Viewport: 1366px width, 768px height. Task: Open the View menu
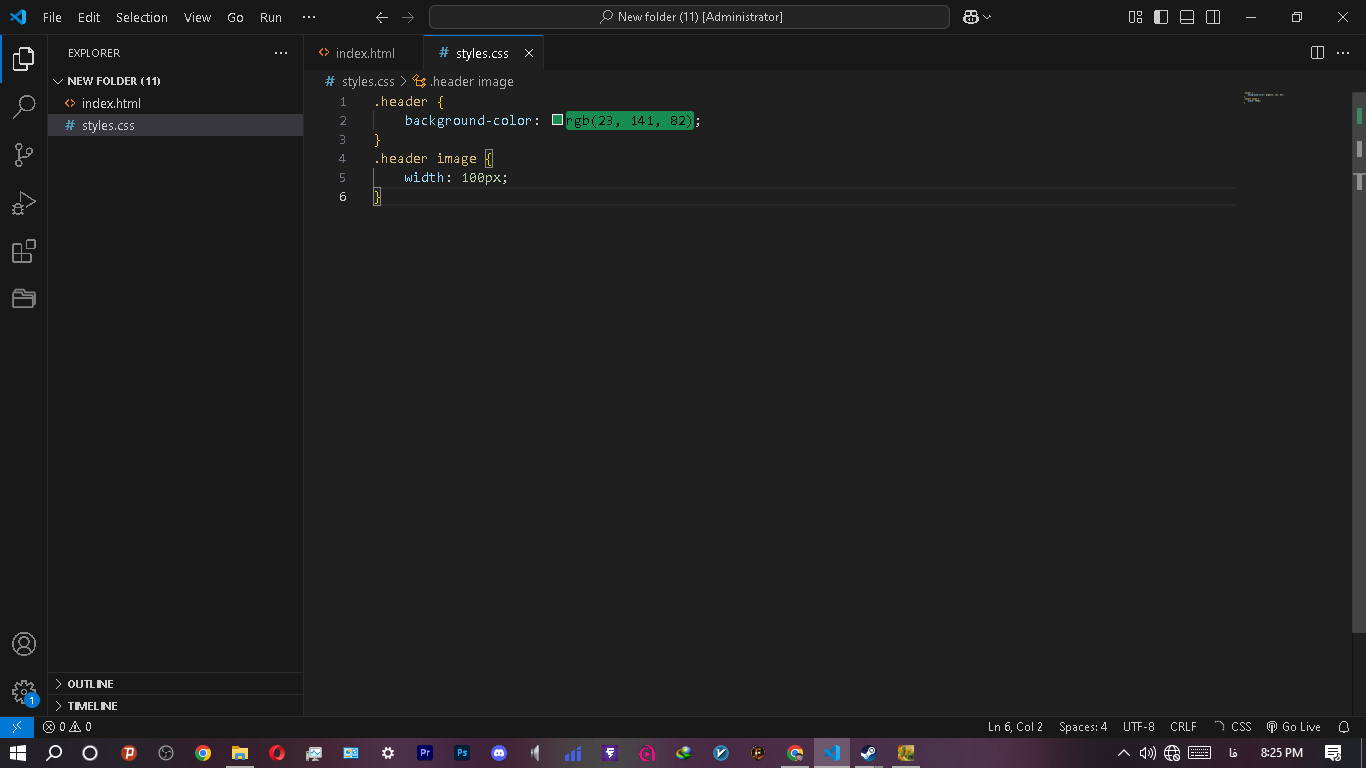(197, 17)
